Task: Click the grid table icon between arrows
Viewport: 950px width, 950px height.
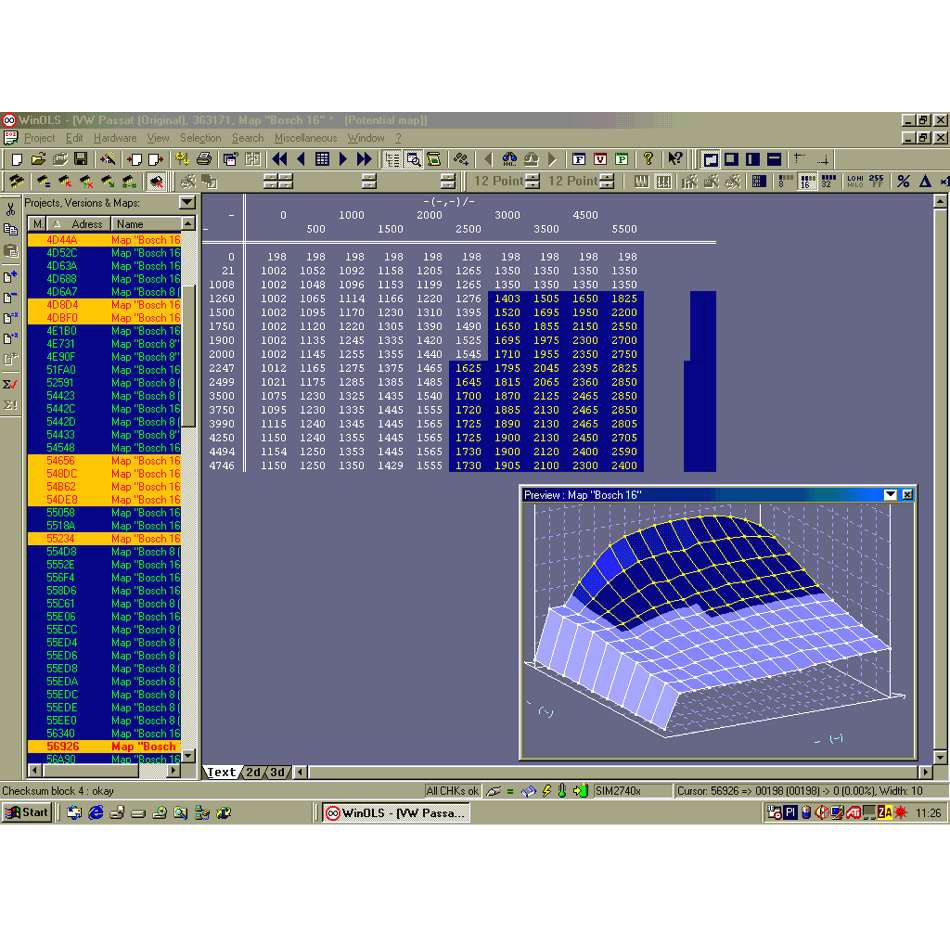Action: [x=322, y=159]
